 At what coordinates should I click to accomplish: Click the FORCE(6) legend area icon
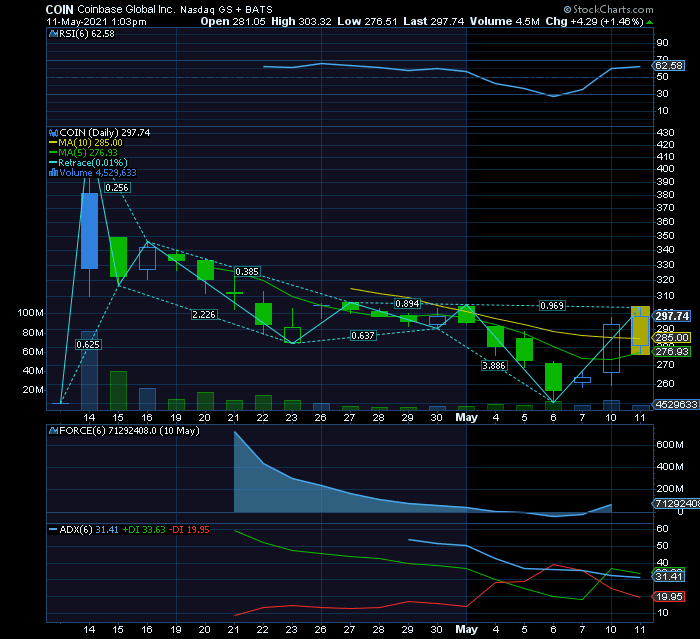coord(54,431)
